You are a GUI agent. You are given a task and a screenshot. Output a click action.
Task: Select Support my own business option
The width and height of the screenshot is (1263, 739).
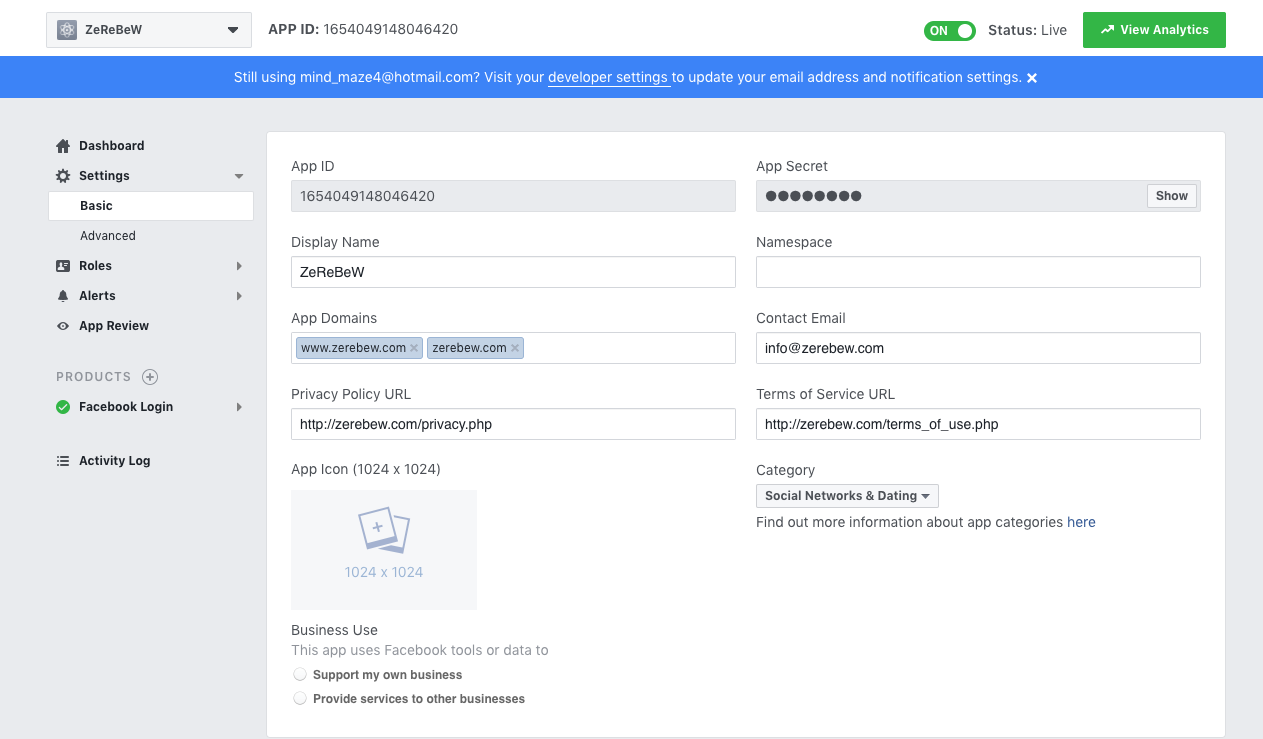300,675
